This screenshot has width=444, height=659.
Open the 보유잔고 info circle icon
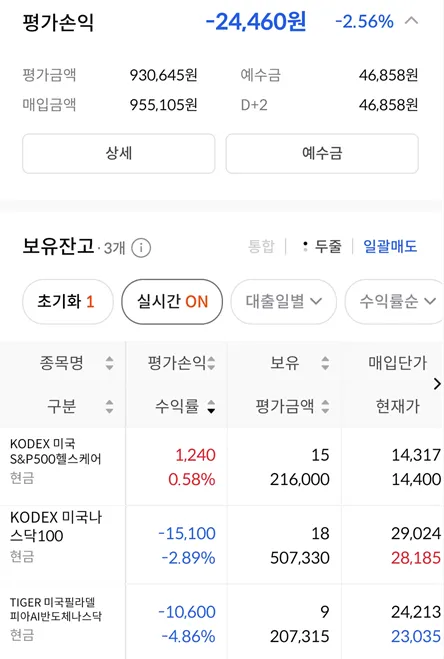click(x=141, y=248)
